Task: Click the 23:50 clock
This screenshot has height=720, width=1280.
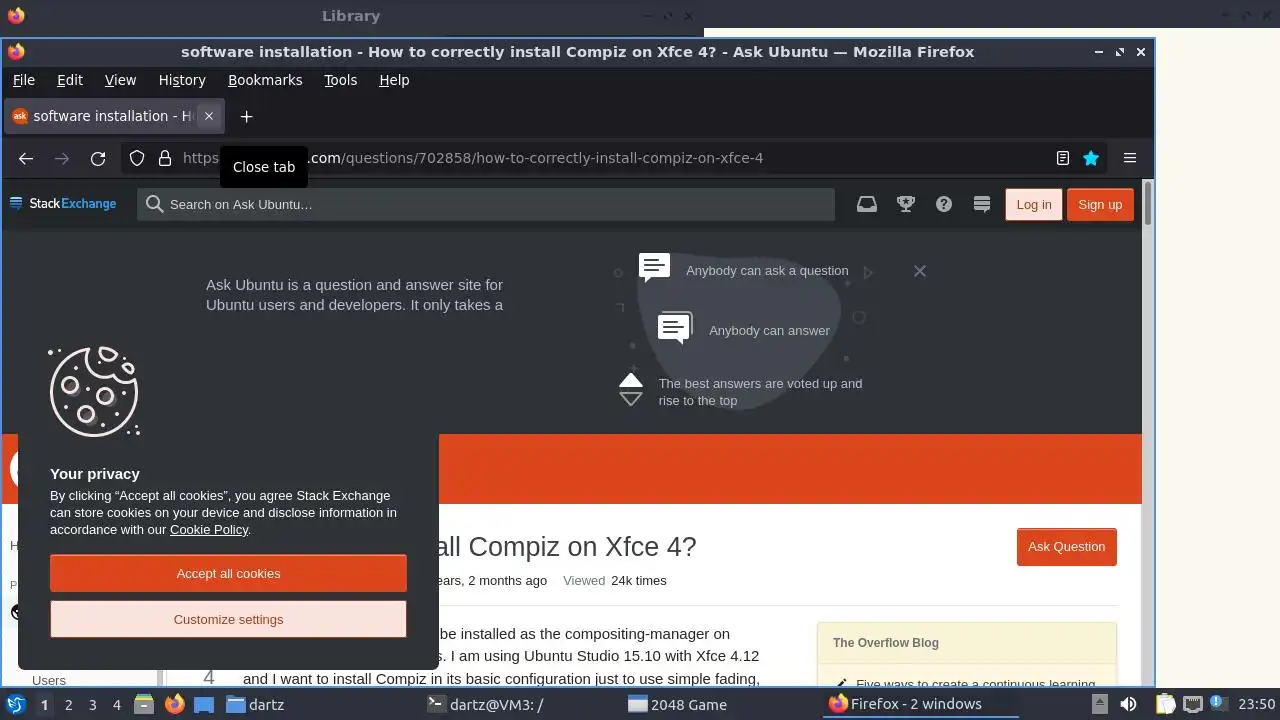Action: (1257, 704)
